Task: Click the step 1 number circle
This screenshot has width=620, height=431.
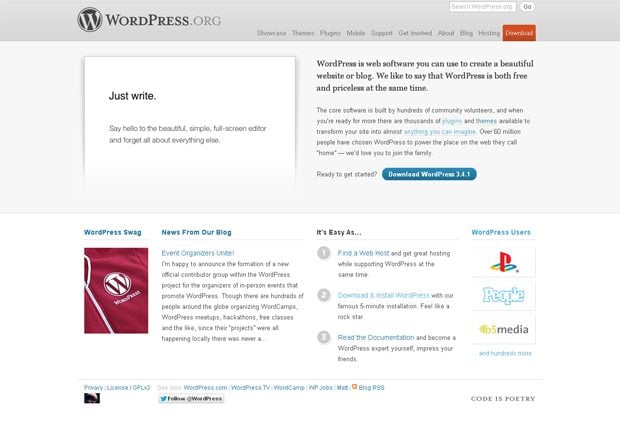Action: point(324,254)
